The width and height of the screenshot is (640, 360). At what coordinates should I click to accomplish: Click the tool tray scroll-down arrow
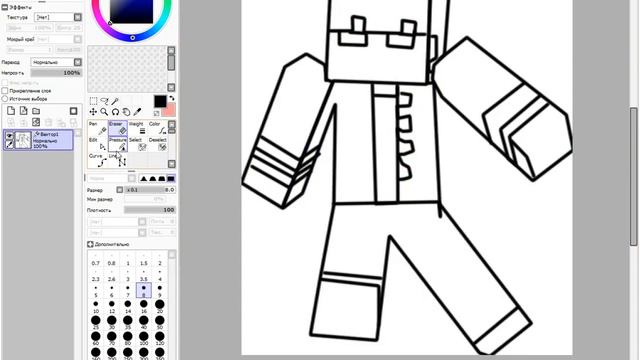pyautogui.click(x=172, y=164)
